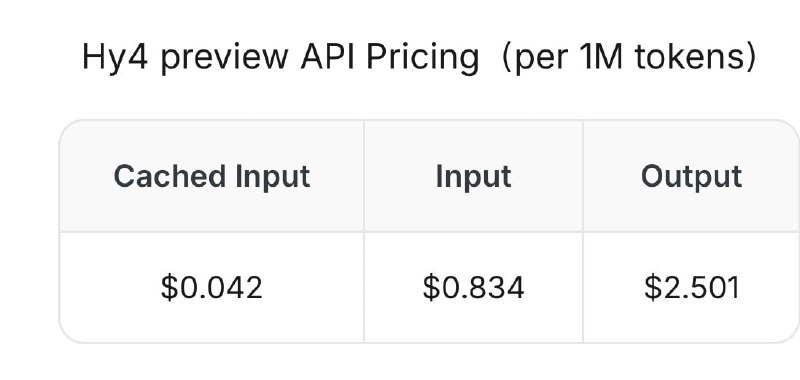Click the "1M" text in the title

[x=602, y=56]
